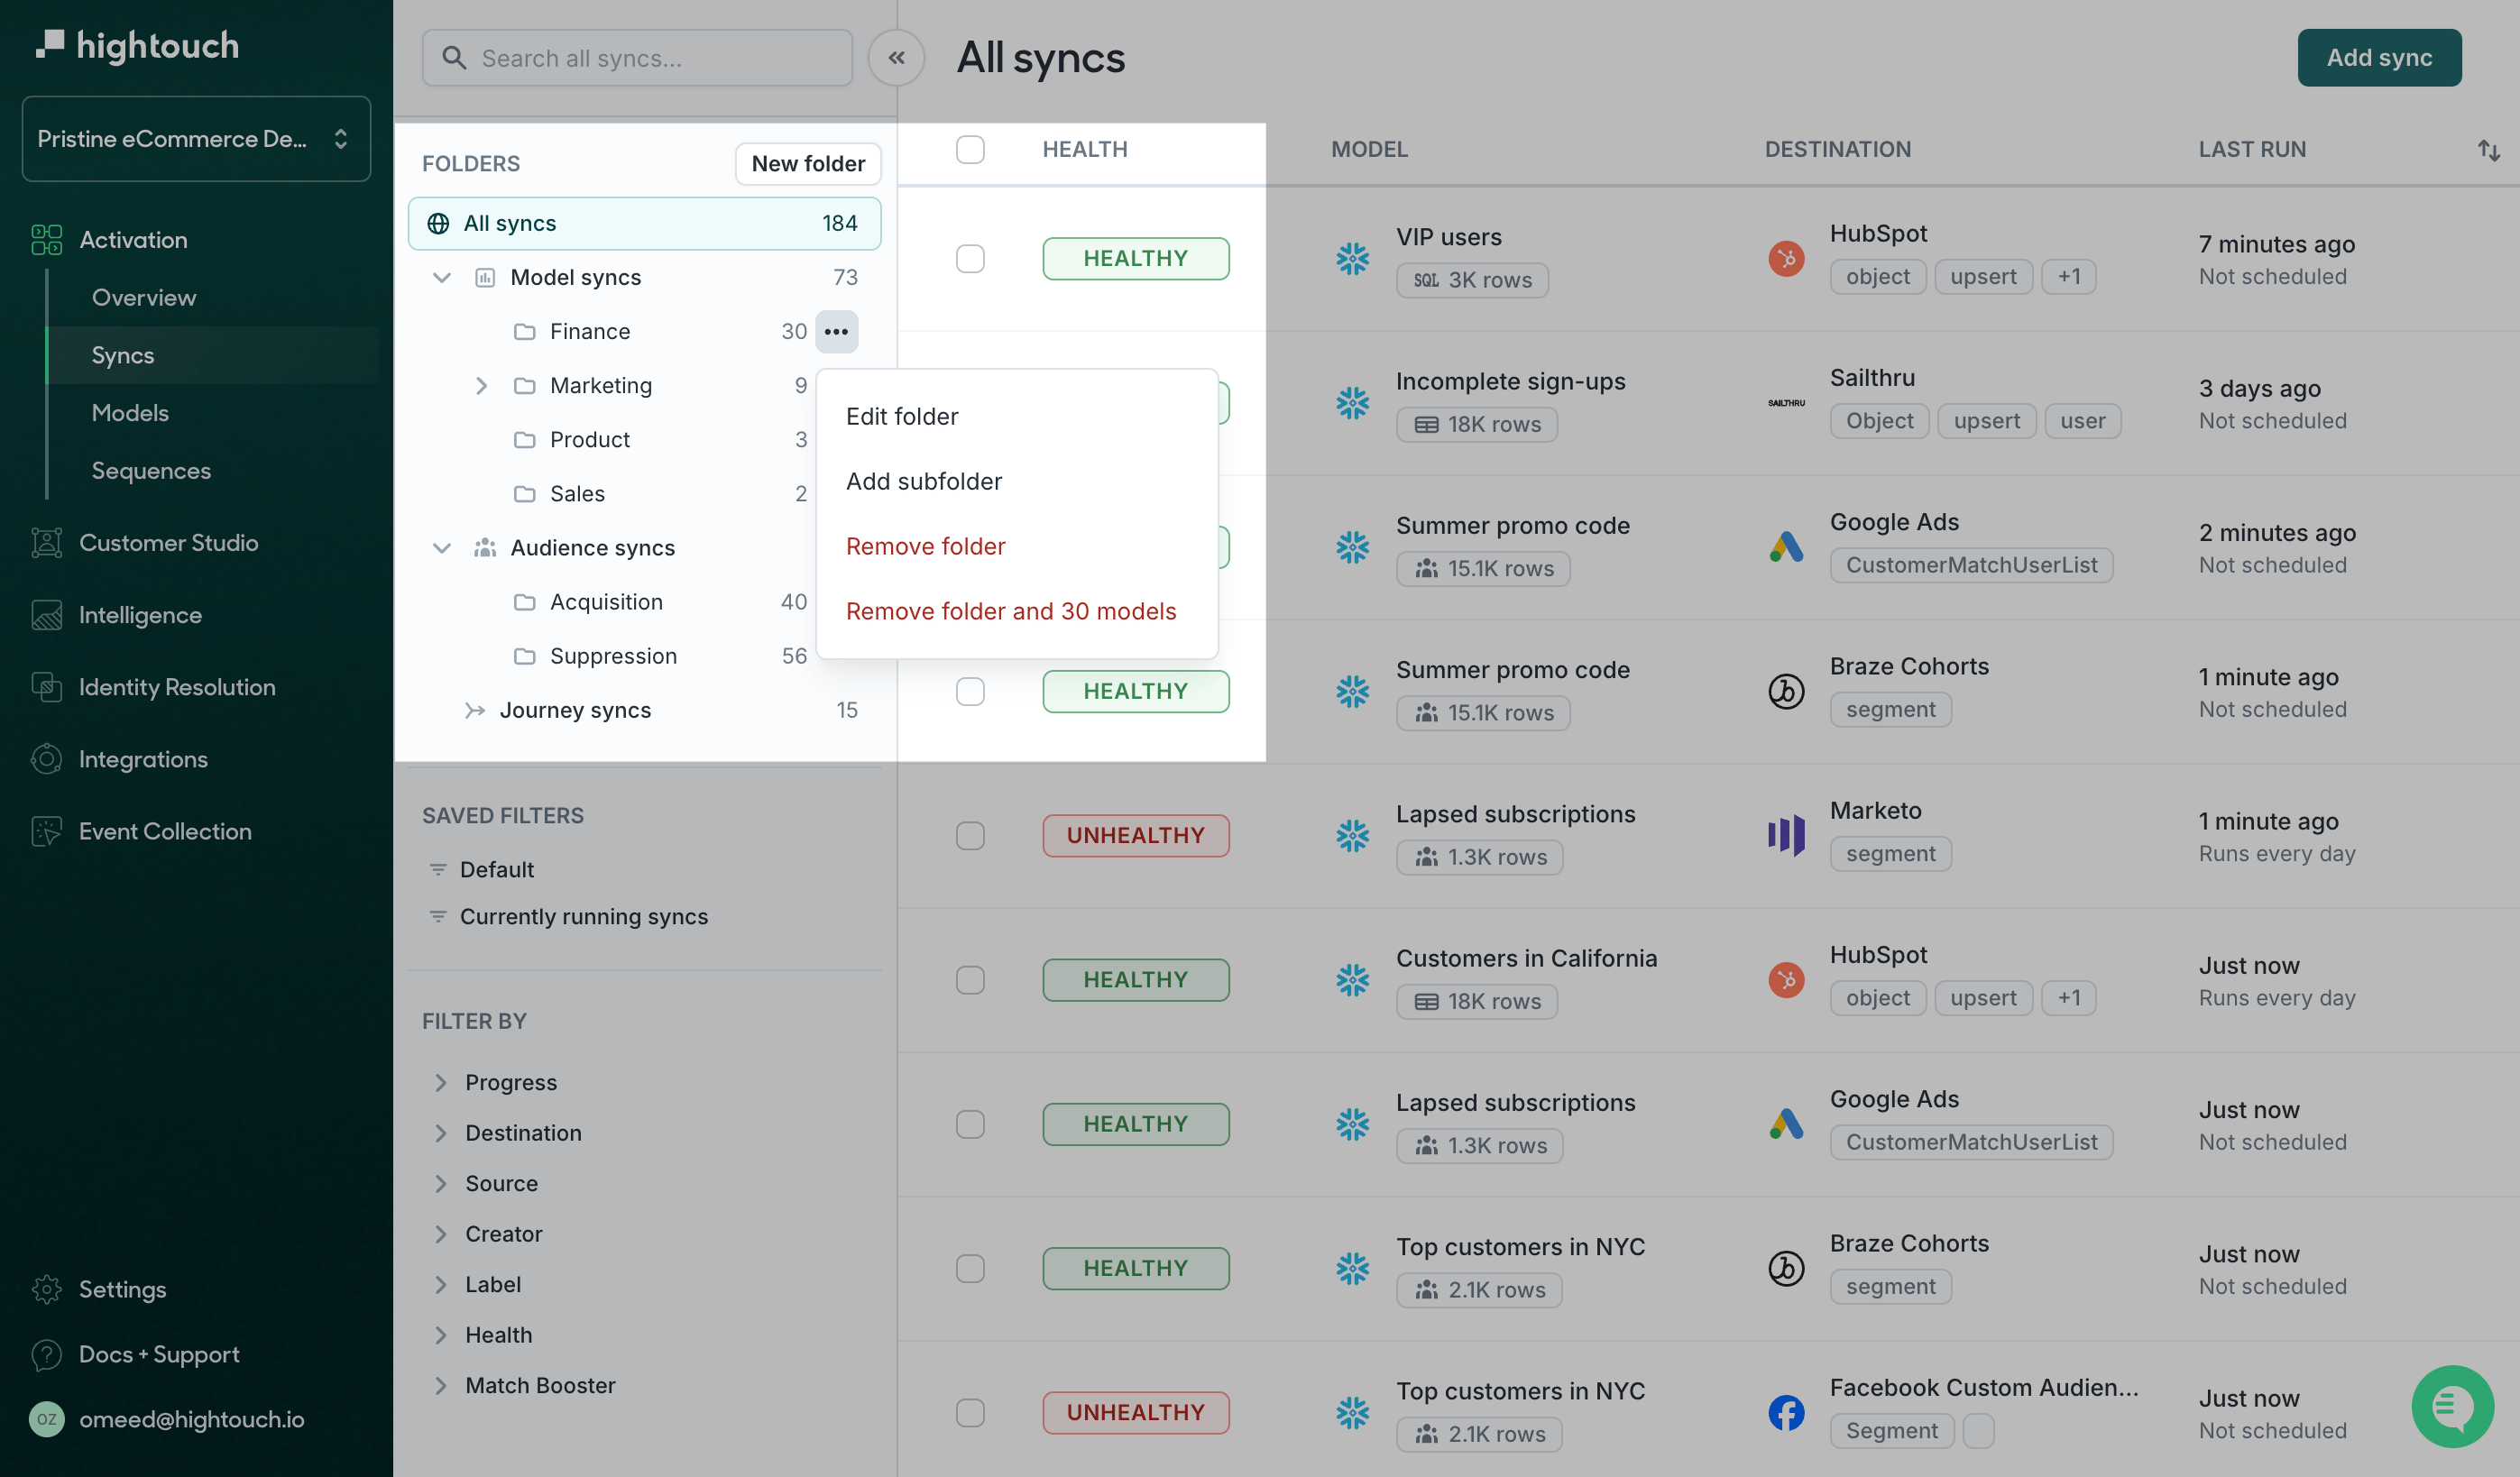Check Facebook Top customers in NYC checkbox

970,1412
